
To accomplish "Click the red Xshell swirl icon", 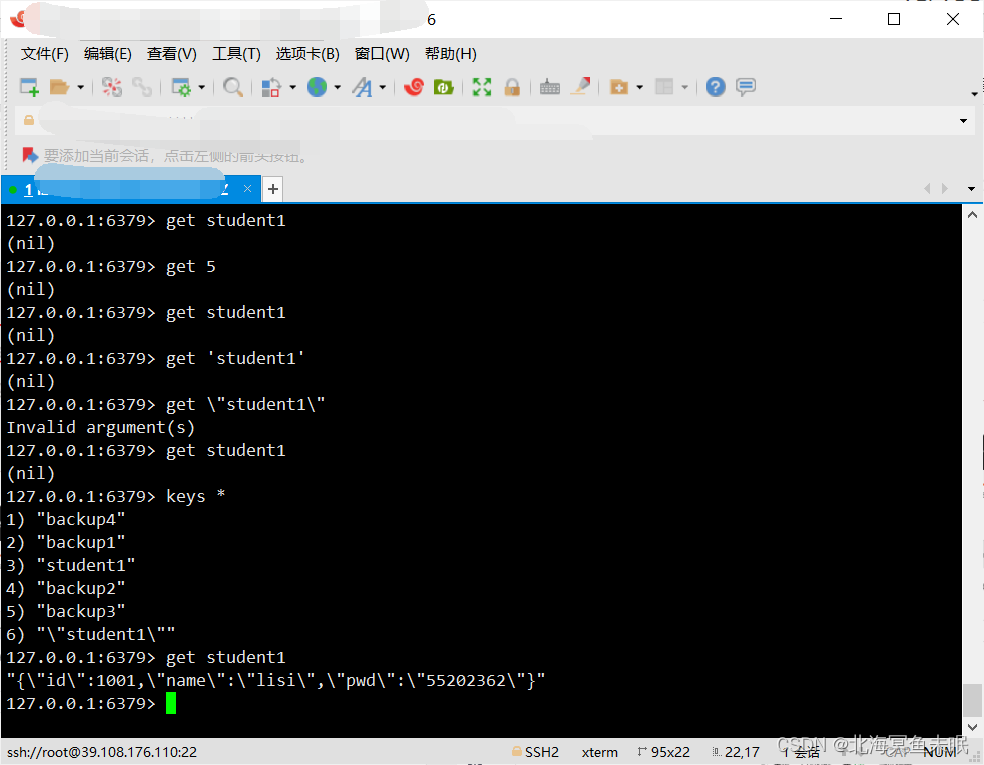I will (x=414, y=87).
